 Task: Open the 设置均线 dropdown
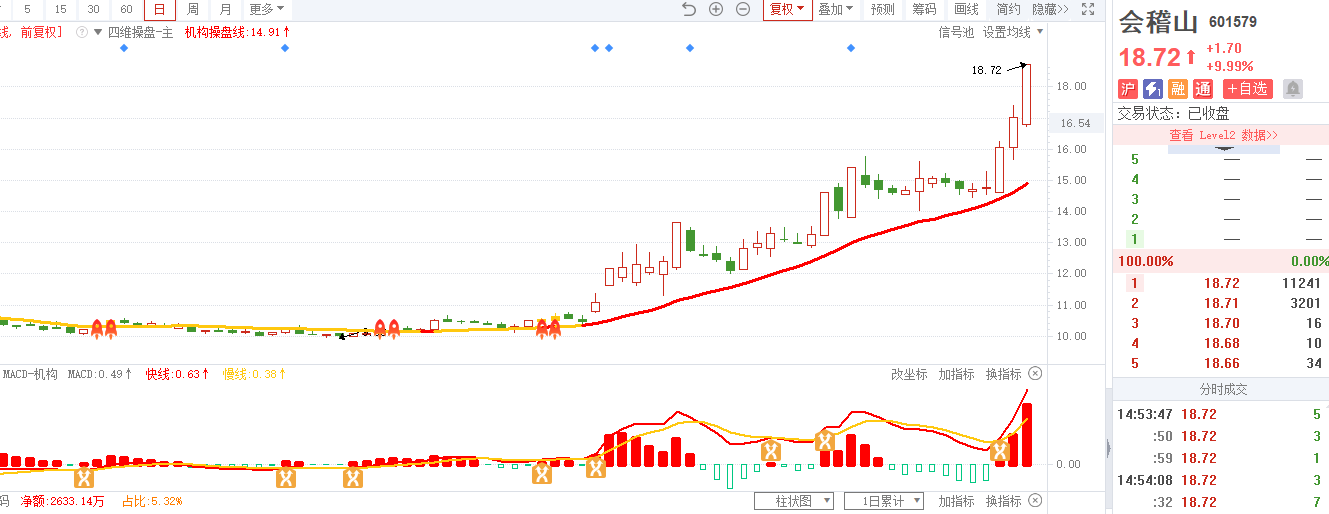point(1012,32)
